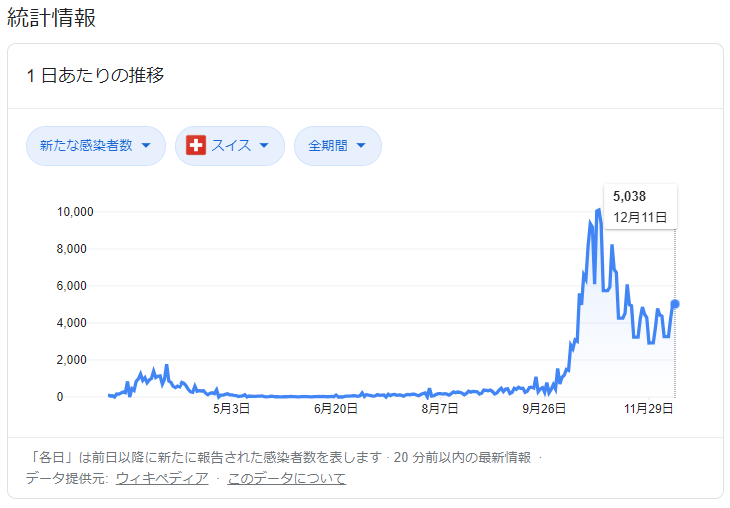
Task: Open the スイス country dropdown
Action: pos(230,146)
